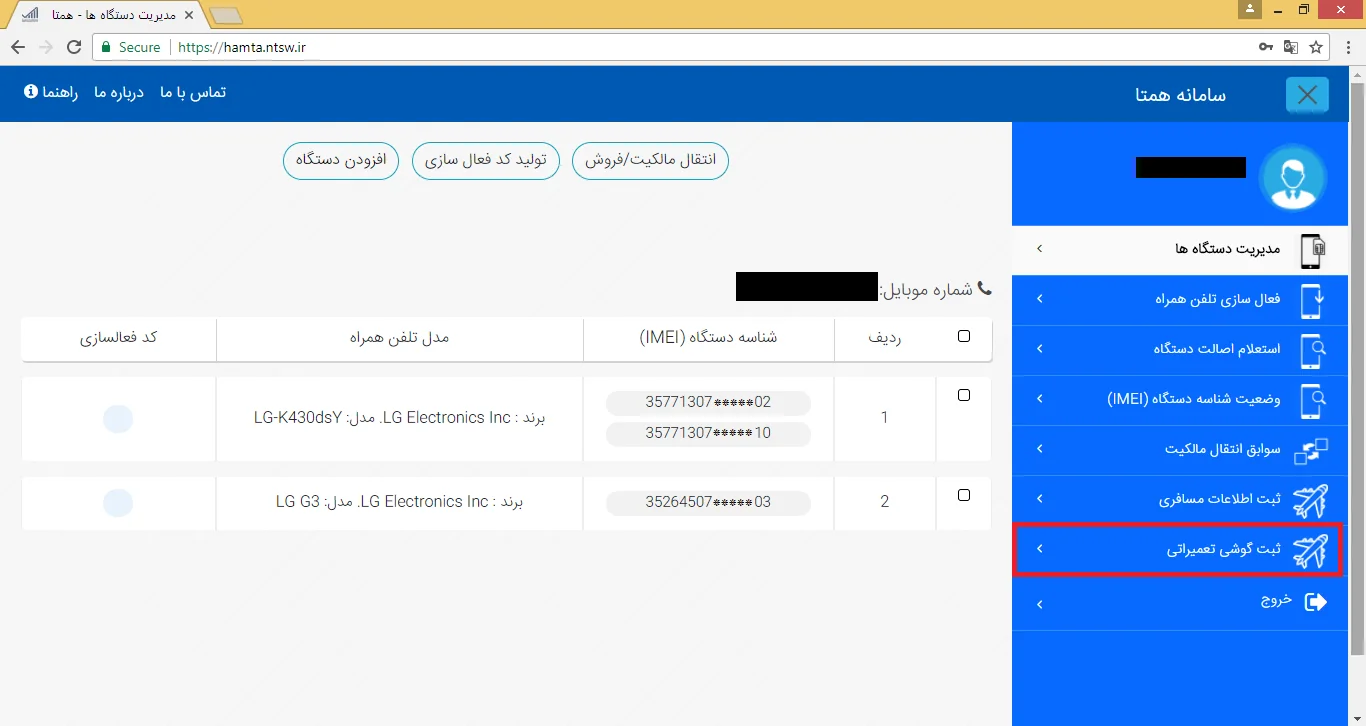Viewport: 1366px width, 726px height.
Task: Click the passenger information airplane icon
Action: pyautogui.click(x=1310, y=500)
